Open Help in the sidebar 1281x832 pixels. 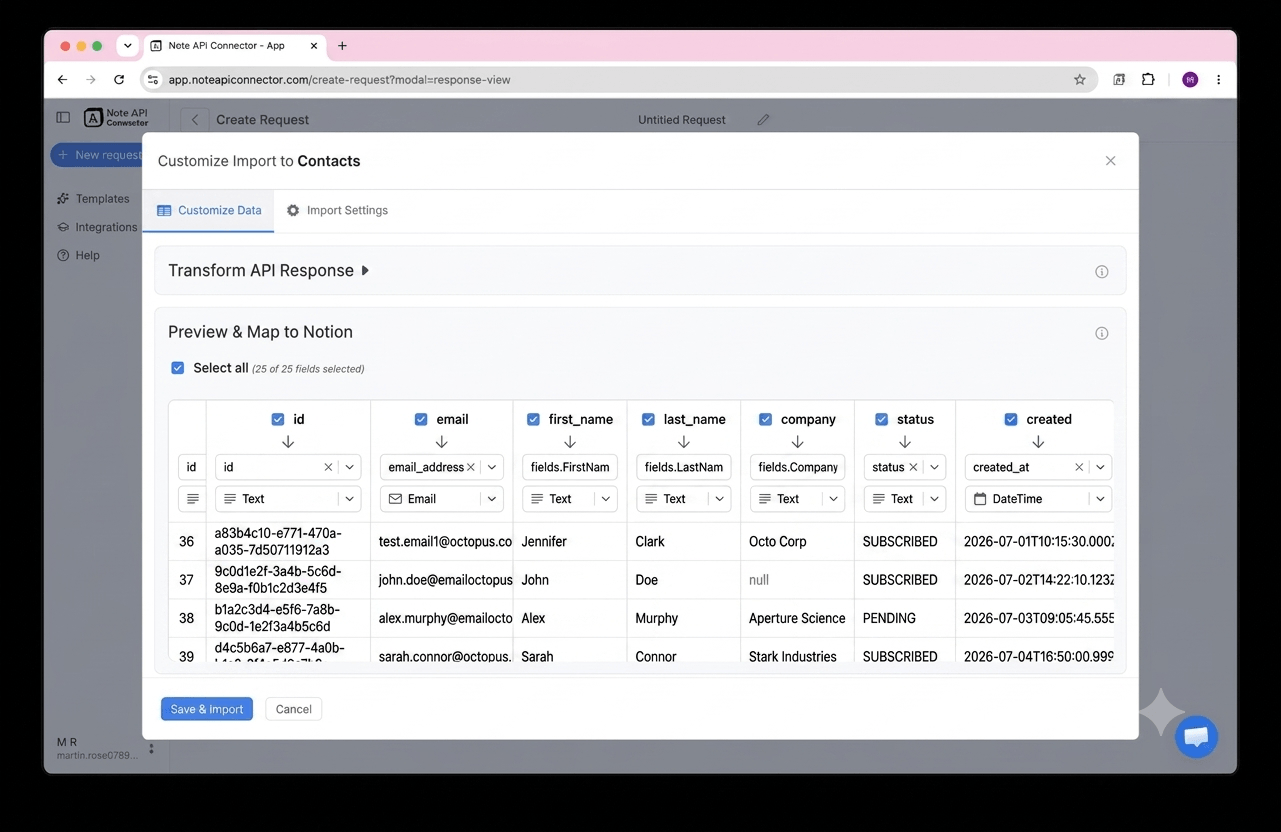78,255
